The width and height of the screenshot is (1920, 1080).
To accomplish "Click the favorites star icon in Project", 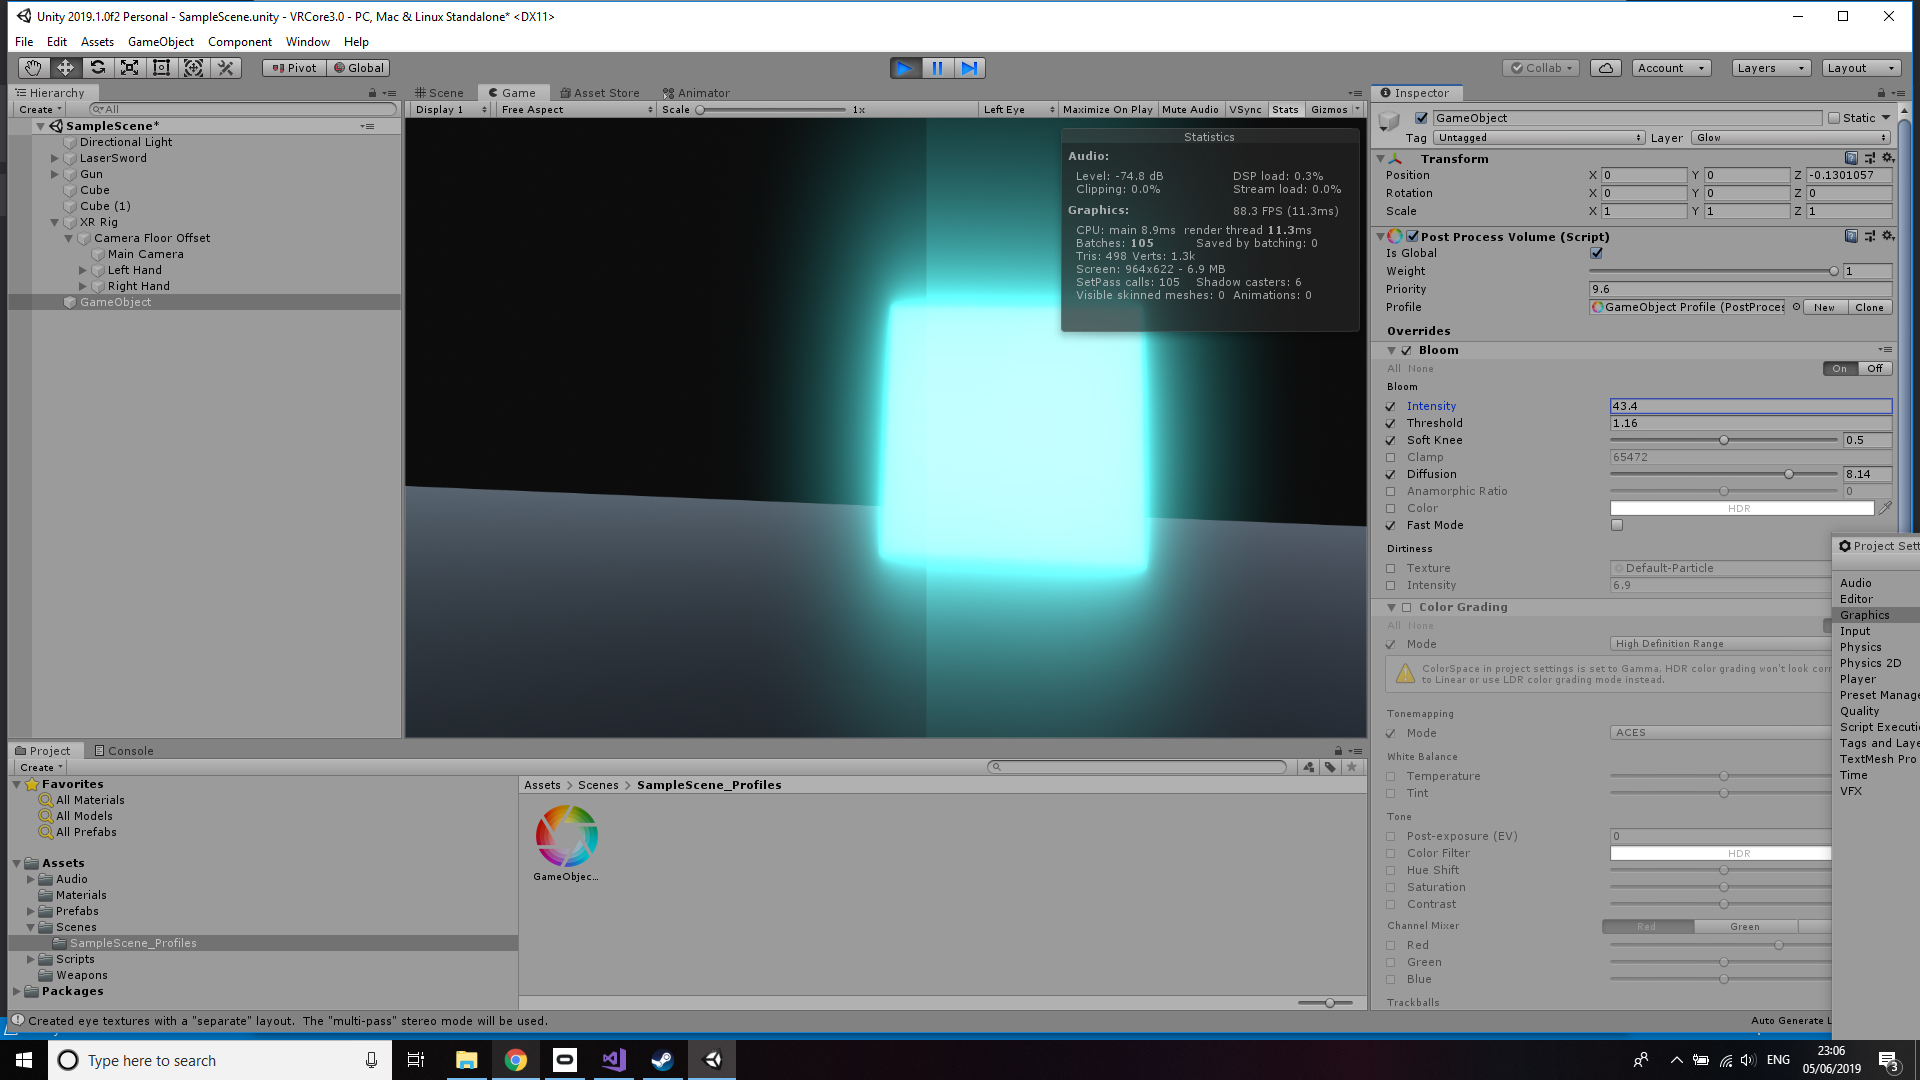I will point(1352,767).
